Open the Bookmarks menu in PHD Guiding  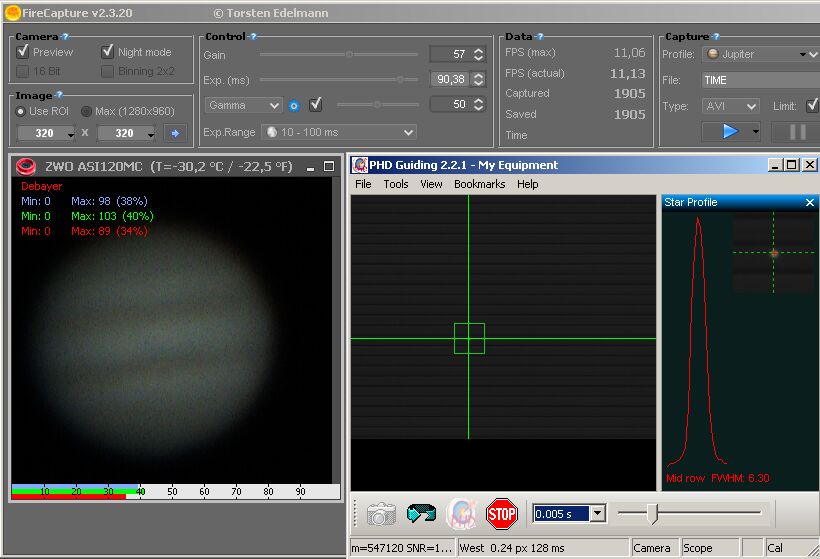pyautogui.click(x=479, y=184)
